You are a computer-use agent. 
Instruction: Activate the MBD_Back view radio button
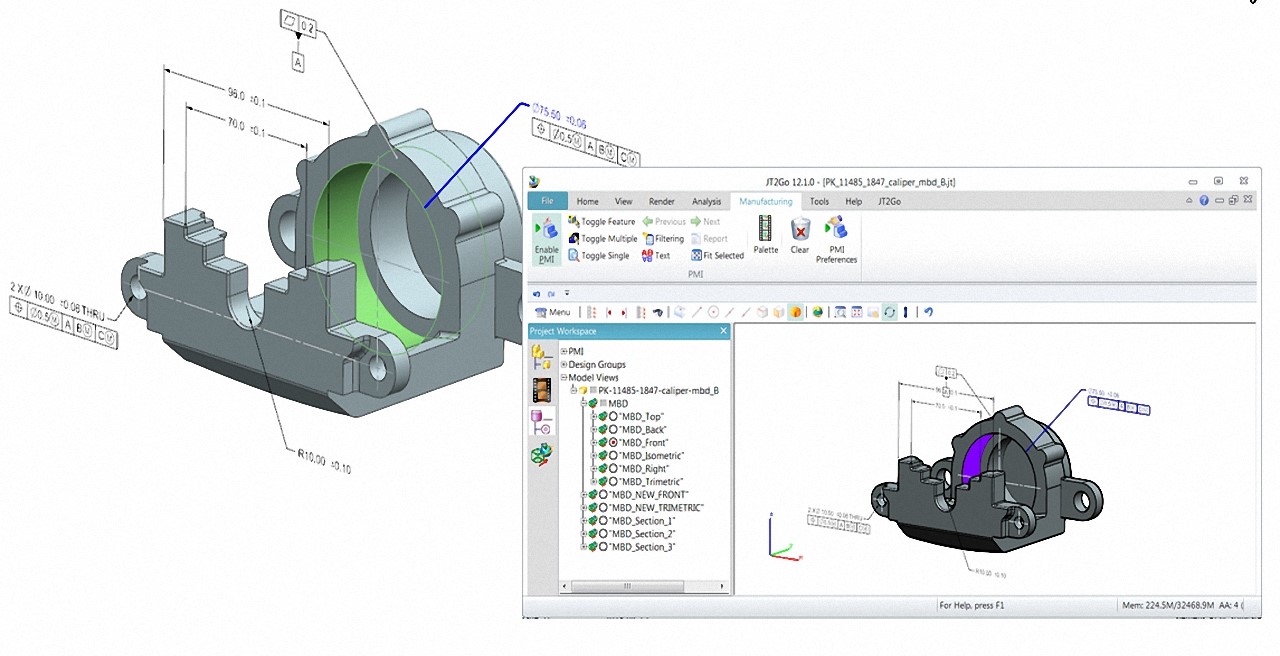tap(614, 429)
